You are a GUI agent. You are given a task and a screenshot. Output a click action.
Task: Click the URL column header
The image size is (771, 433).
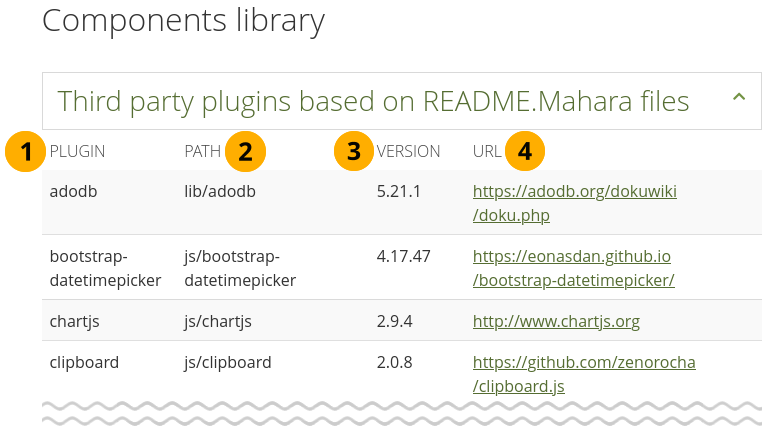487,152
